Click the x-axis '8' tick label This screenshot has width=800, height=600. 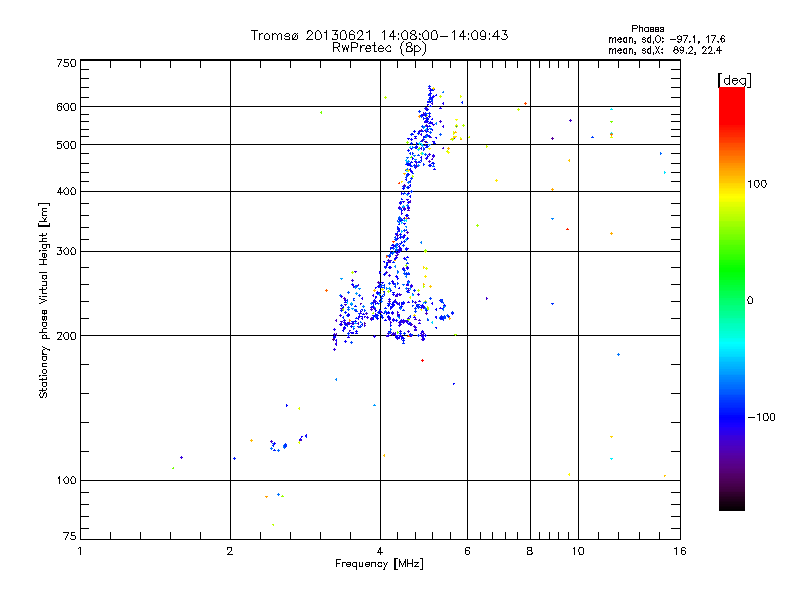[530, 551]
